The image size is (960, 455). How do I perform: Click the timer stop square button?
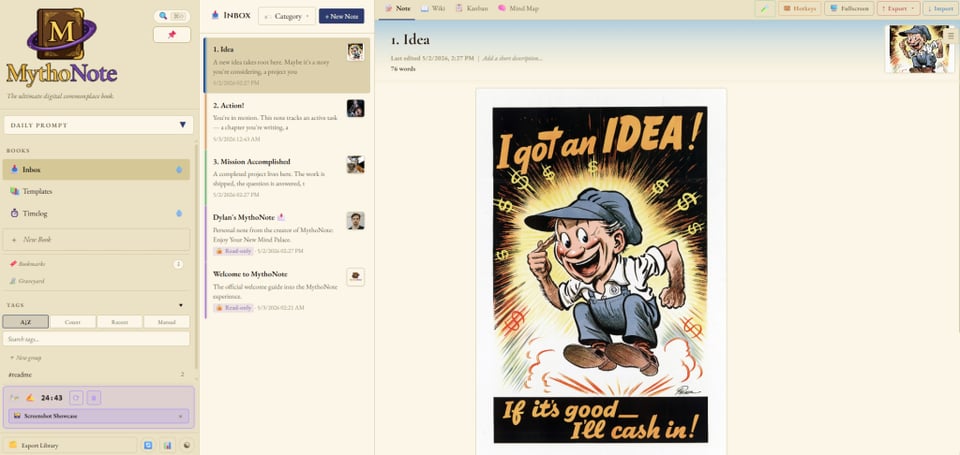[x=94, y=397]
